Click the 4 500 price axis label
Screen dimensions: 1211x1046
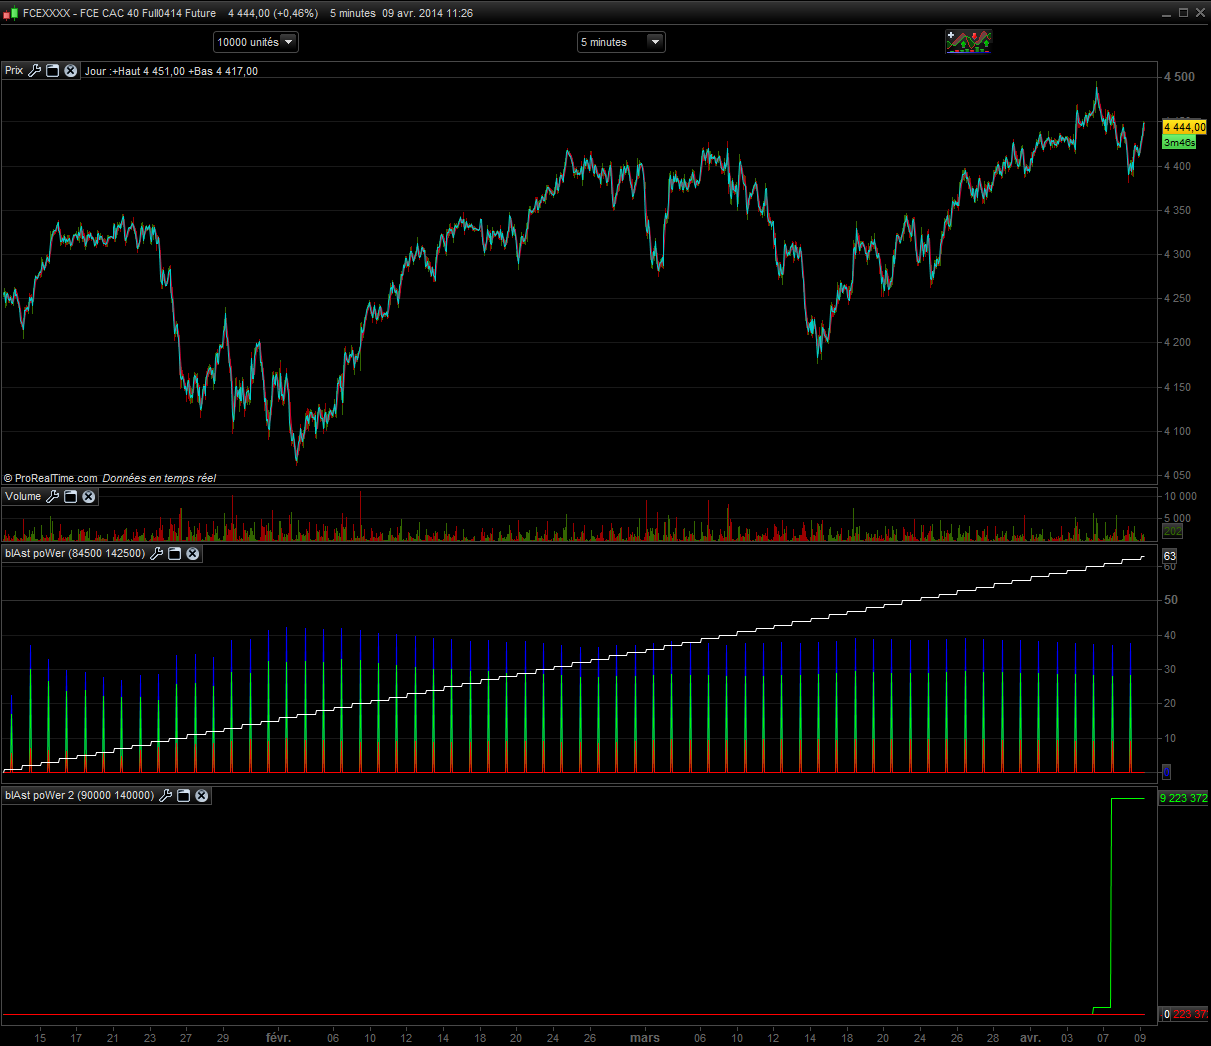click(1179, 77)
